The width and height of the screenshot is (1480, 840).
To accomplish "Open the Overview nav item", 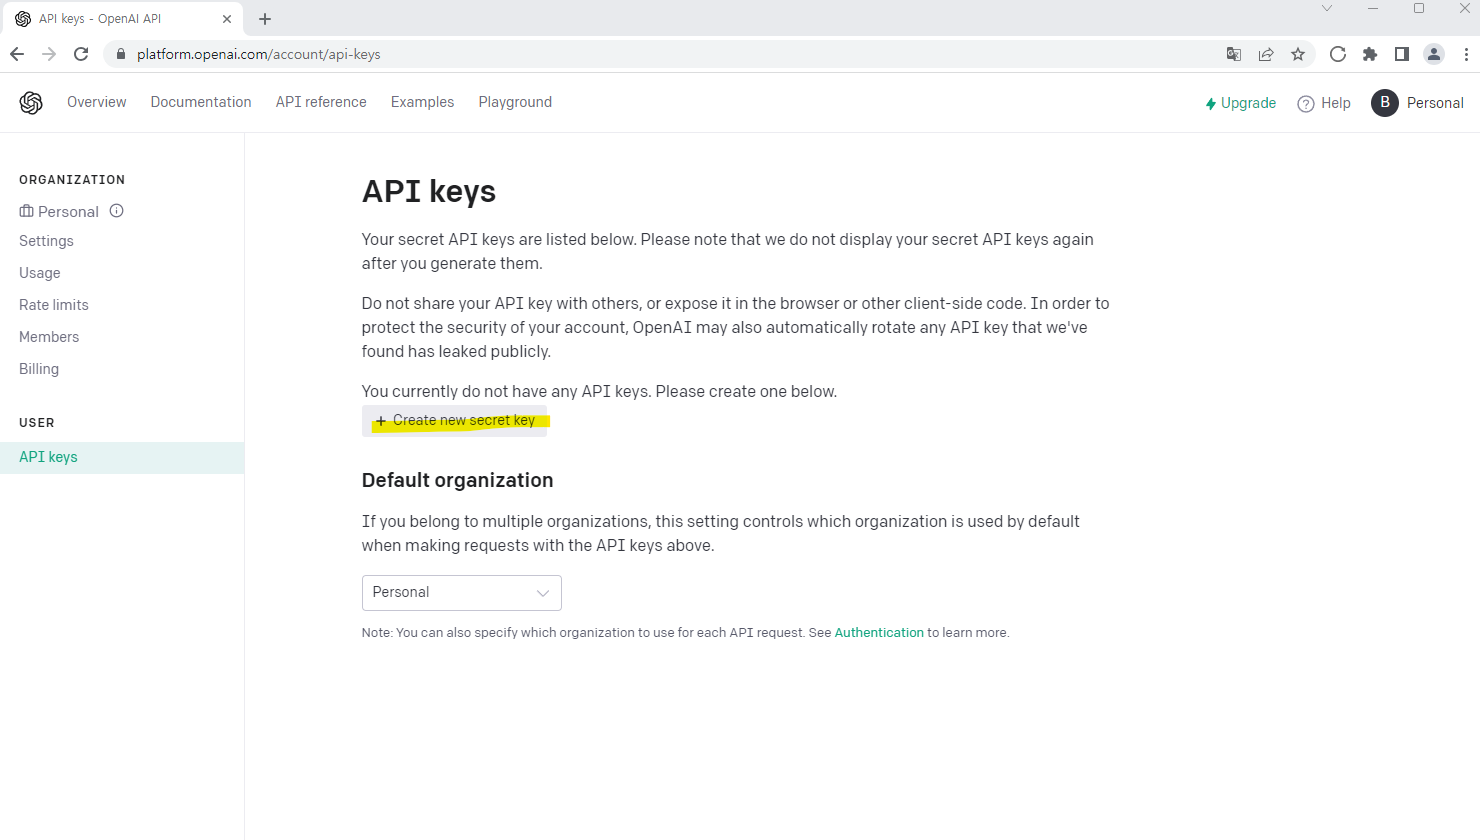I will (x=97, y=102).
